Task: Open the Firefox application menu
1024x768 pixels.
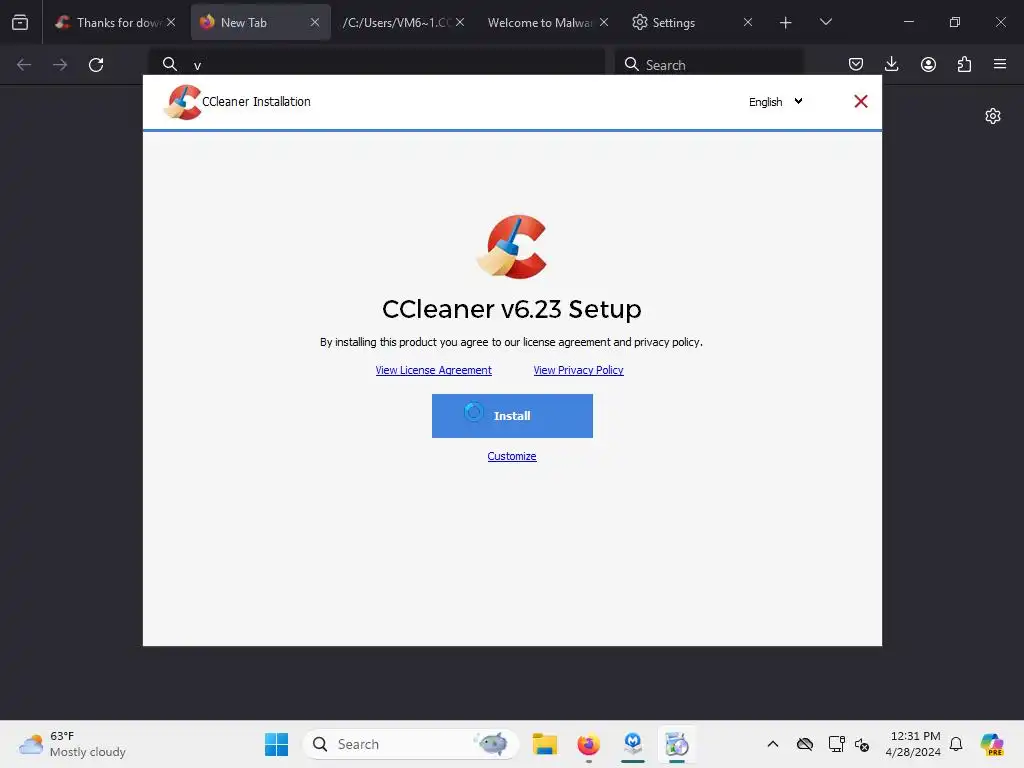Action: [x=1000, y=64]
